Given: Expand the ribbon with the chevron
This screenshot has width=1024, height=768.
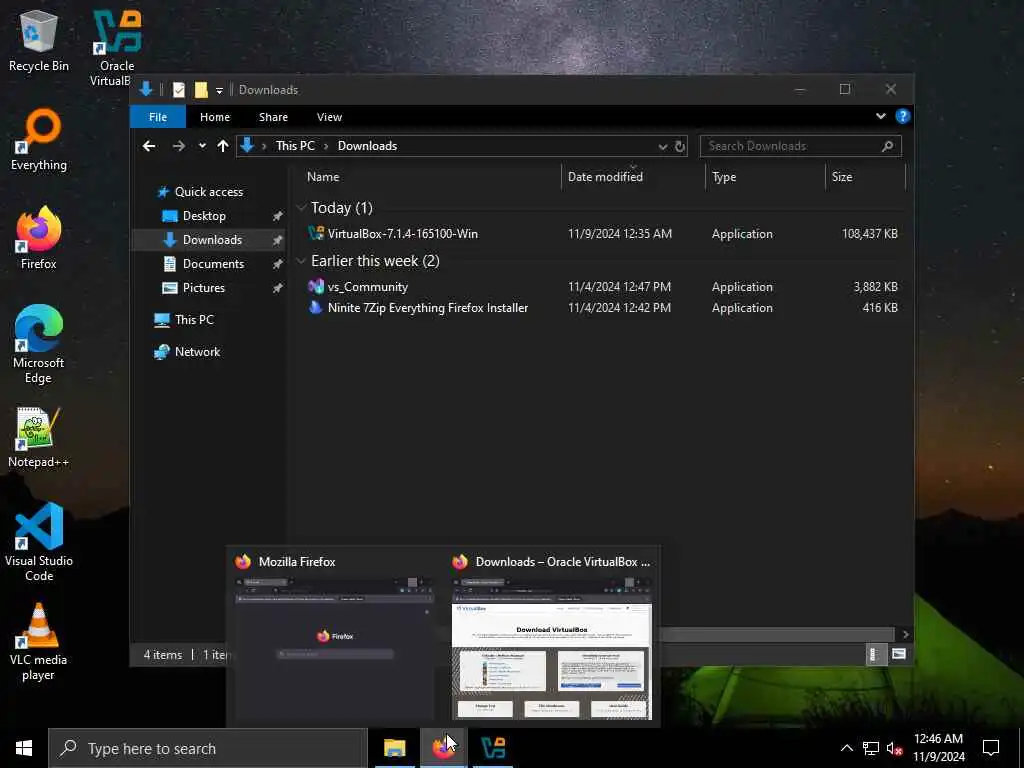Looking at the screenshot, I should (x=880, y=116).
